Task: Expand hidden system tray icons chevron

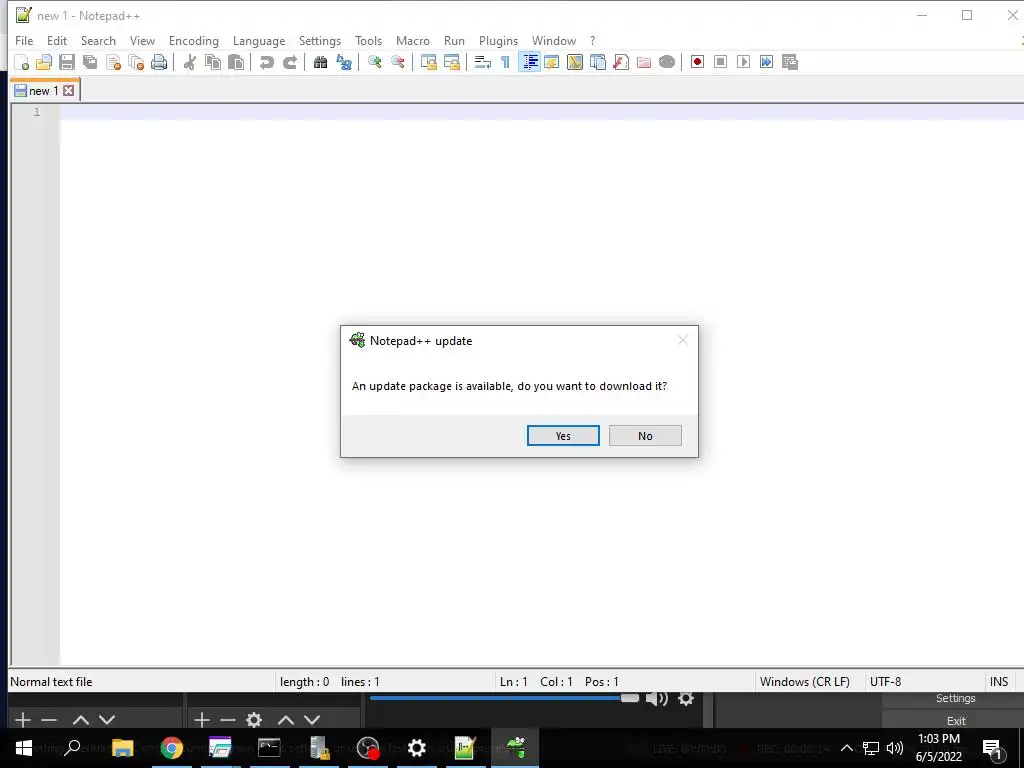Action: pyautogui.click(x=846, y=748)
